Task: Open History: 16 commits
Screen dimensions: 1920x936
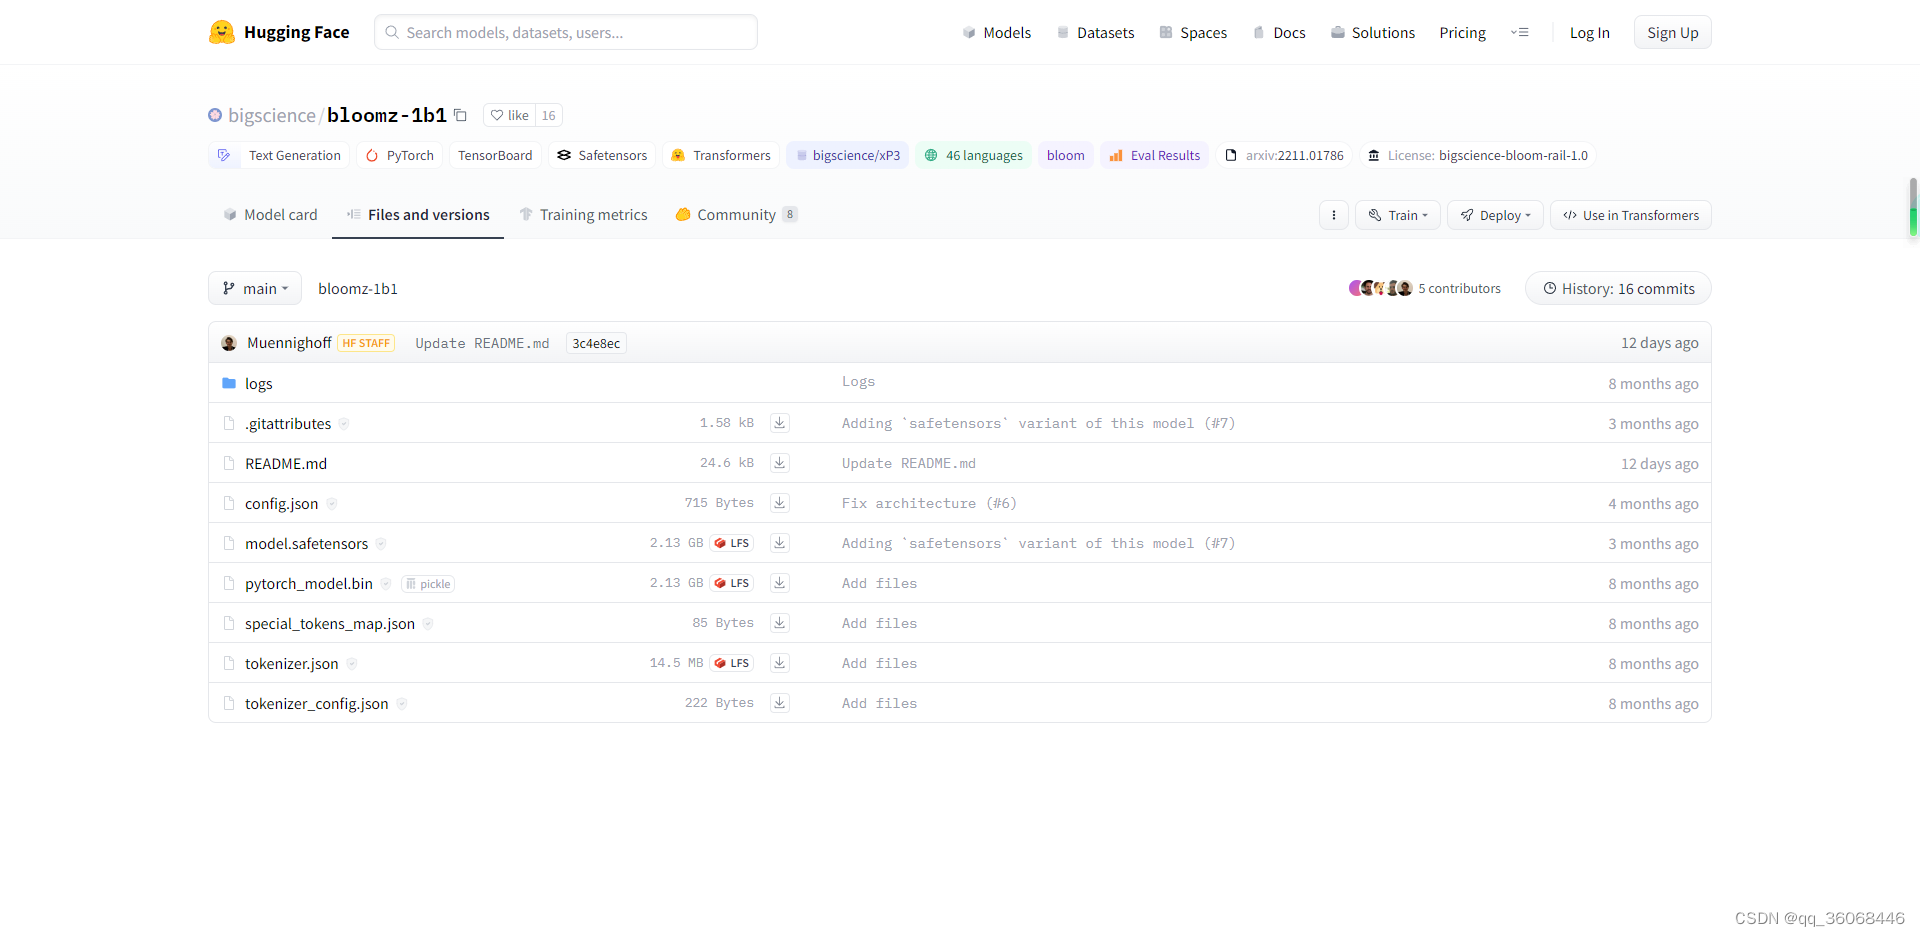Action: 1618,288
